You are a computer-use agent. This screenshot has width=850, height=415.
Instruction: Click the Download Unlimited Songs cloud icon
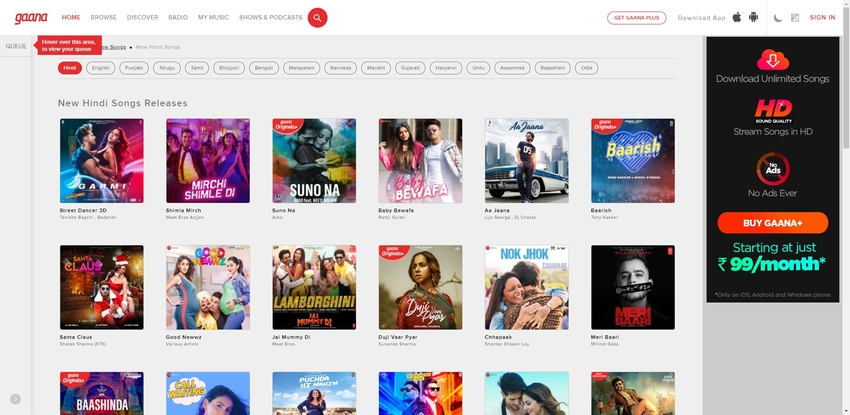coord(772,60)
